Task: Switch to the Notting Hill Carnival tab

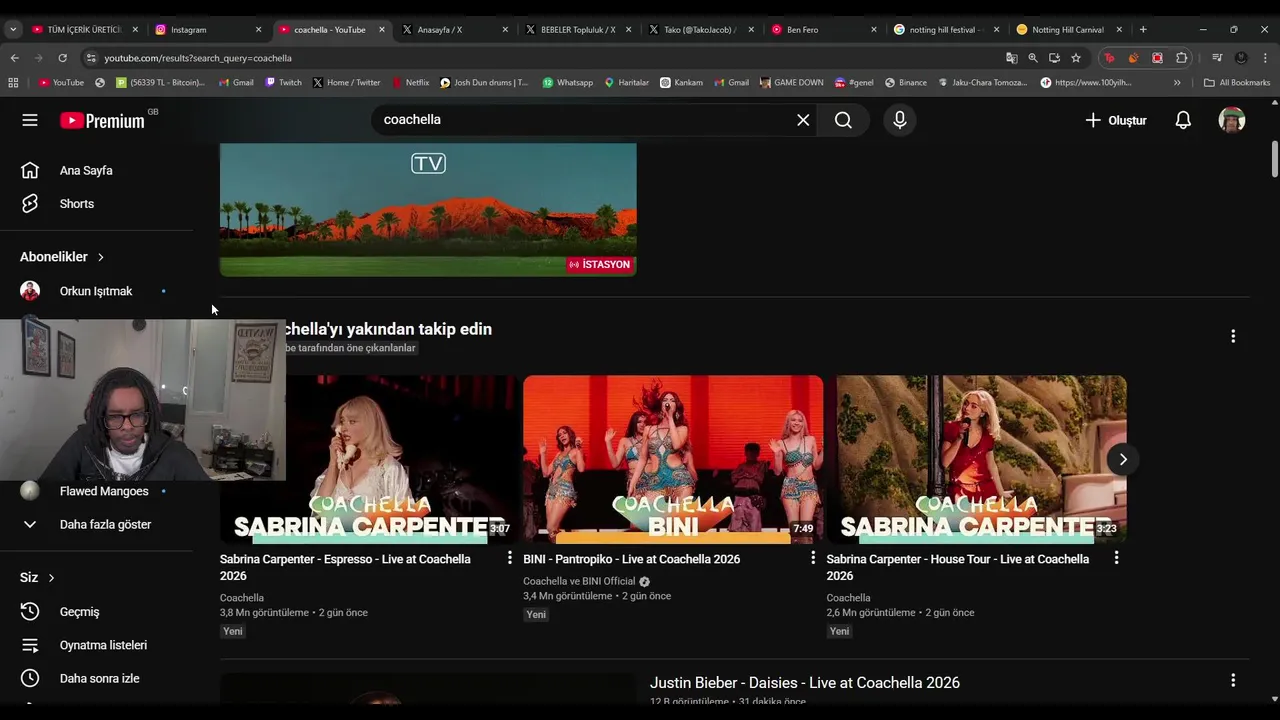Action: (1069, 30)
